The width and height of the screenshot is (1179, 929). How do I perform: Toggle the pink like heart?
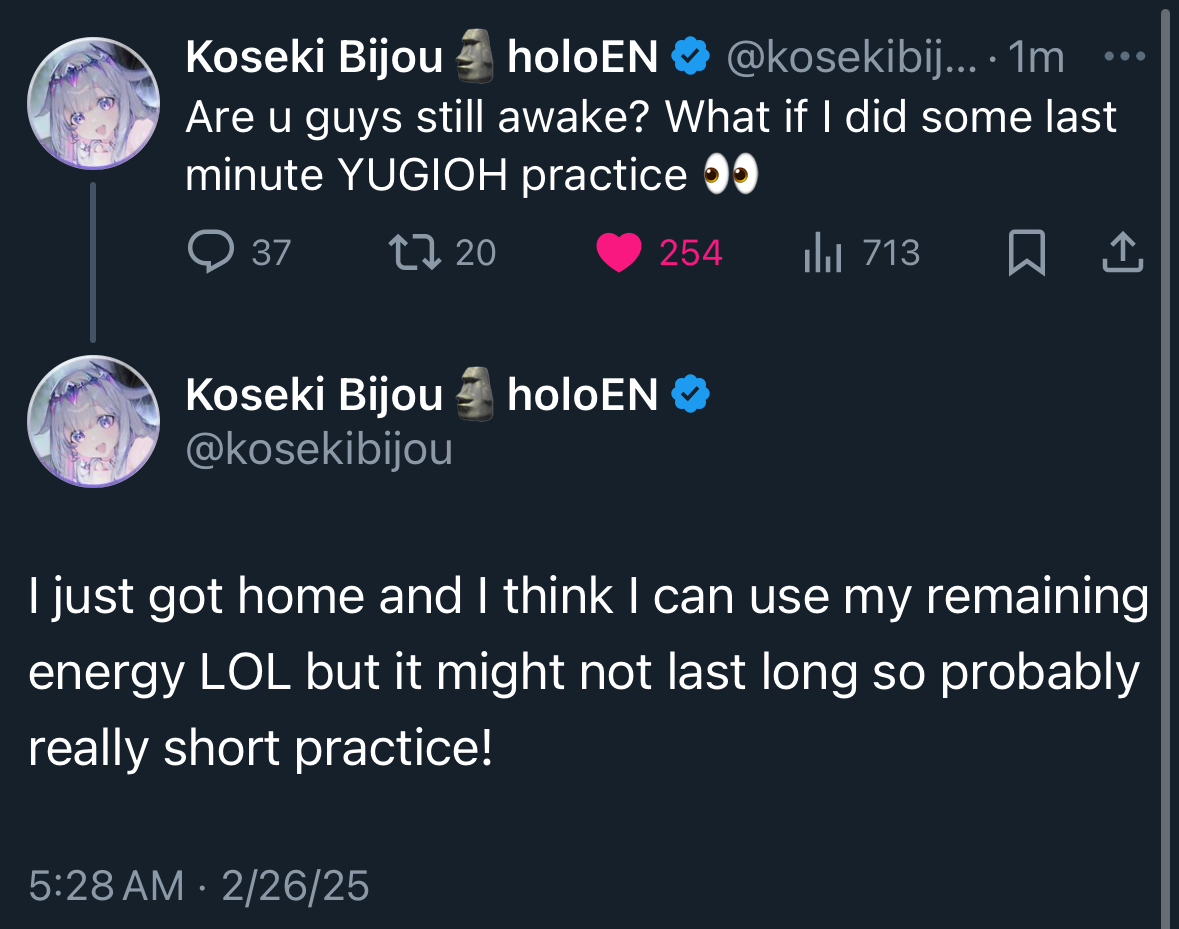618,252
